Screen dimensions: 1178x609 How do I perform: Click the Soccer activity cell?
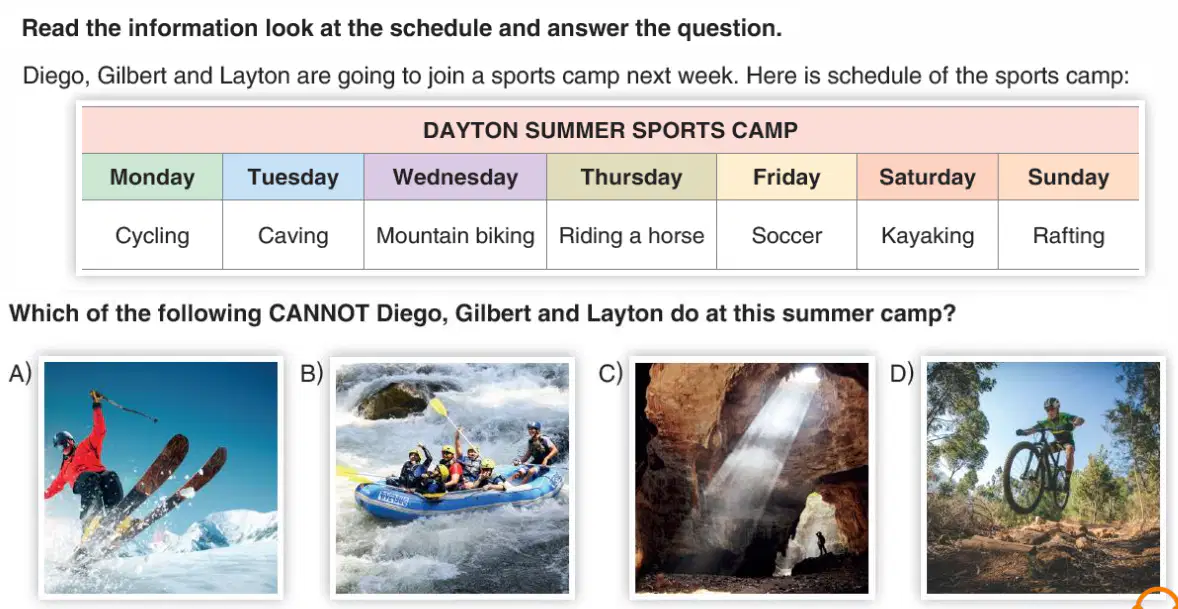tap(787, 235)
